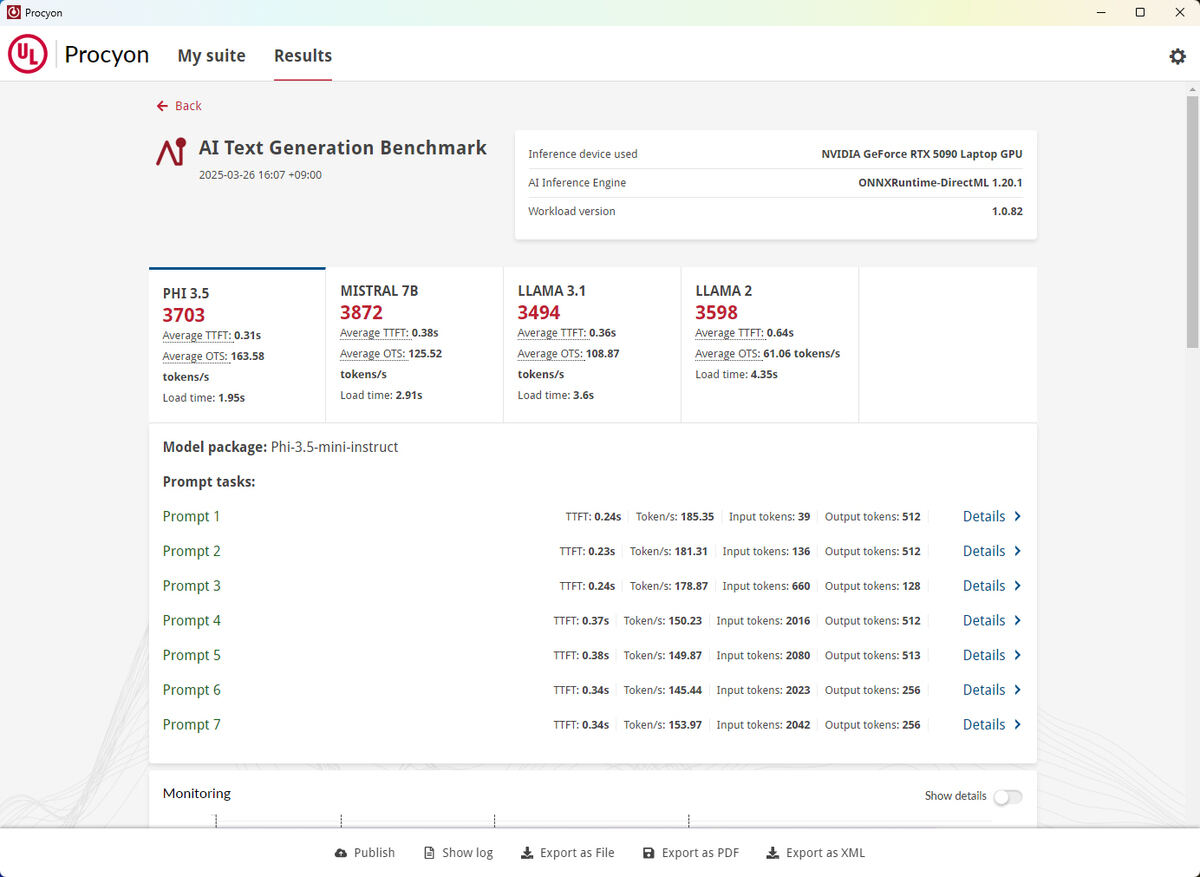Click the Prompt 7 label

(x=192, y=725)
